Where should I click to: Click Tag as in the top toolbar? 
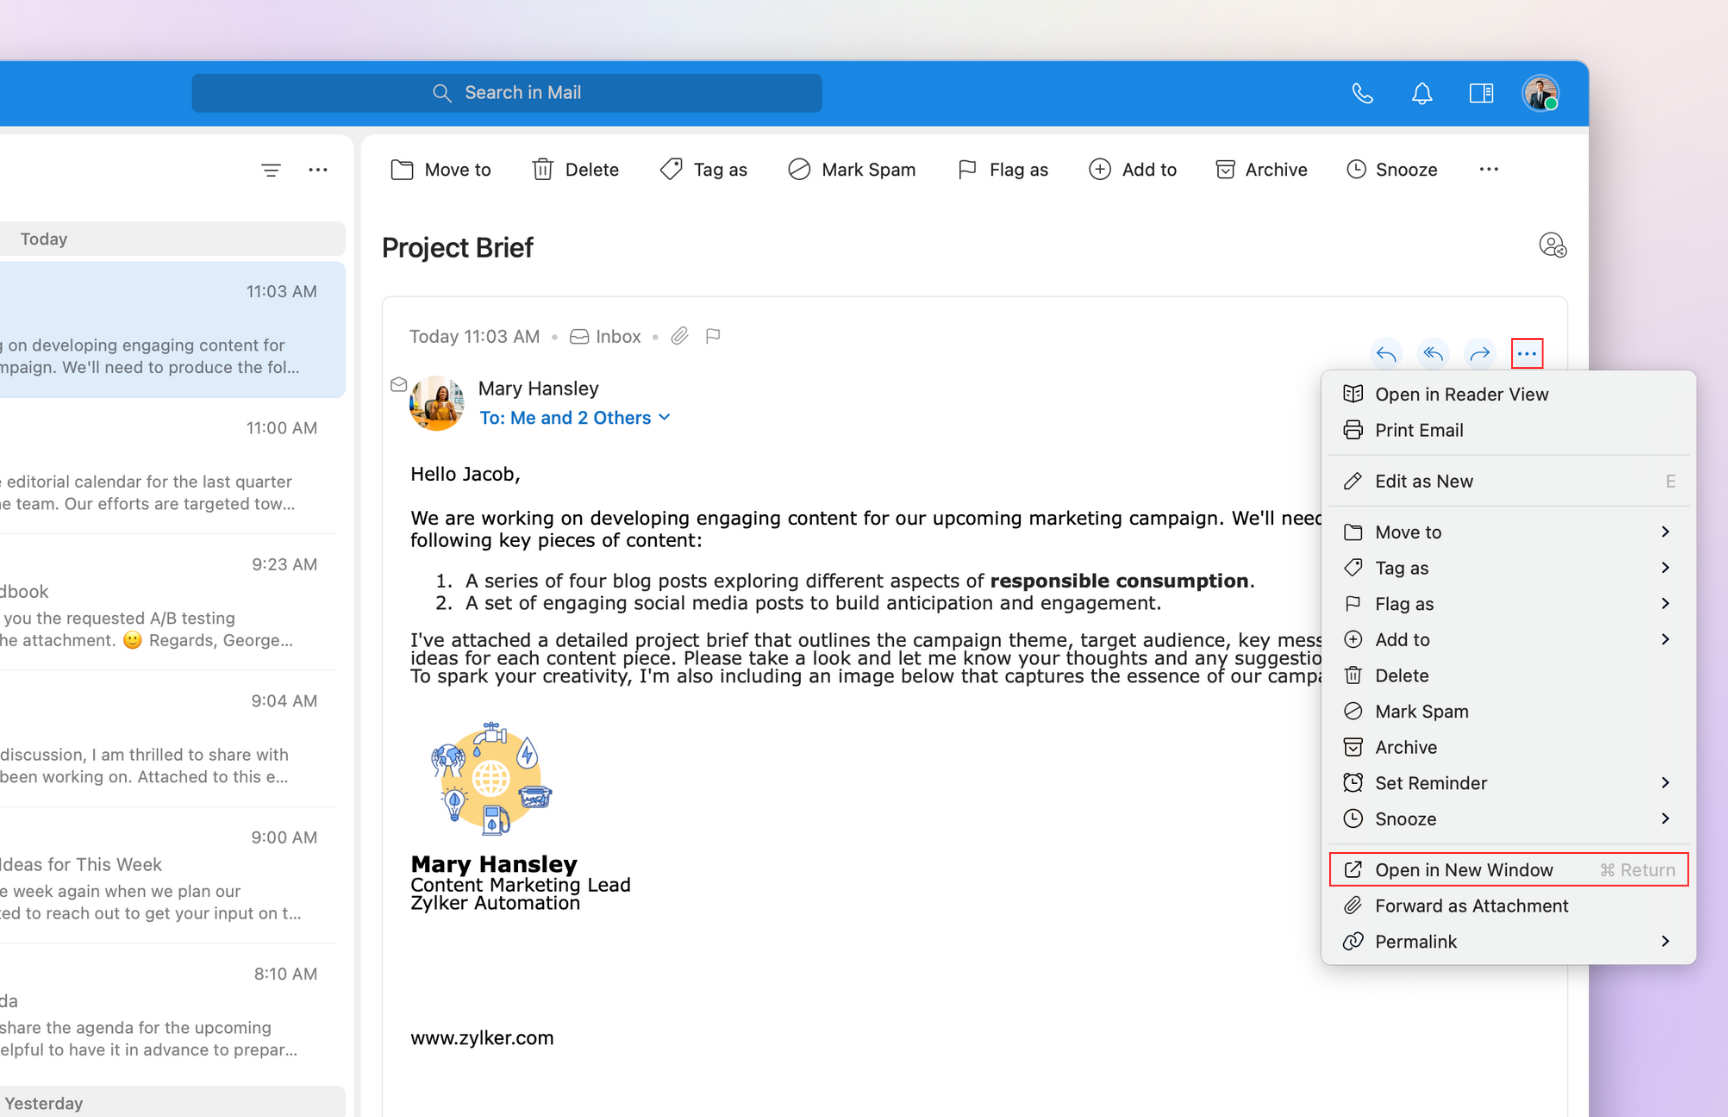click(704, 170)
